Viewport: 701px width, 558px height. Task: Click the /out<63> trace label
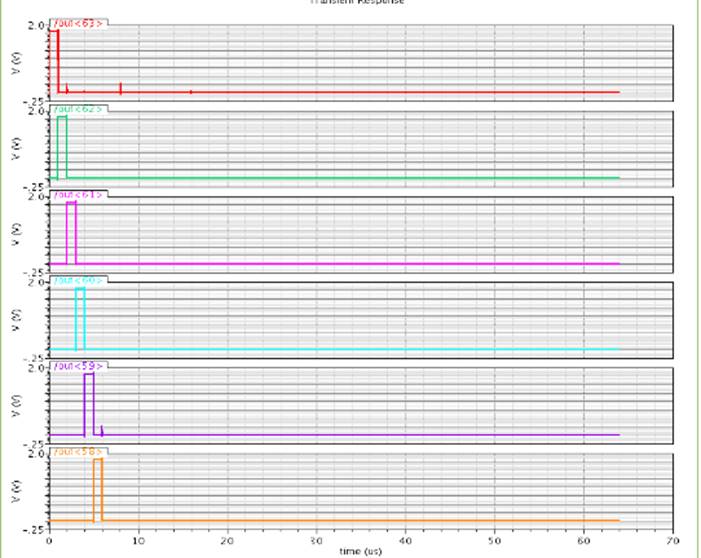78,22
